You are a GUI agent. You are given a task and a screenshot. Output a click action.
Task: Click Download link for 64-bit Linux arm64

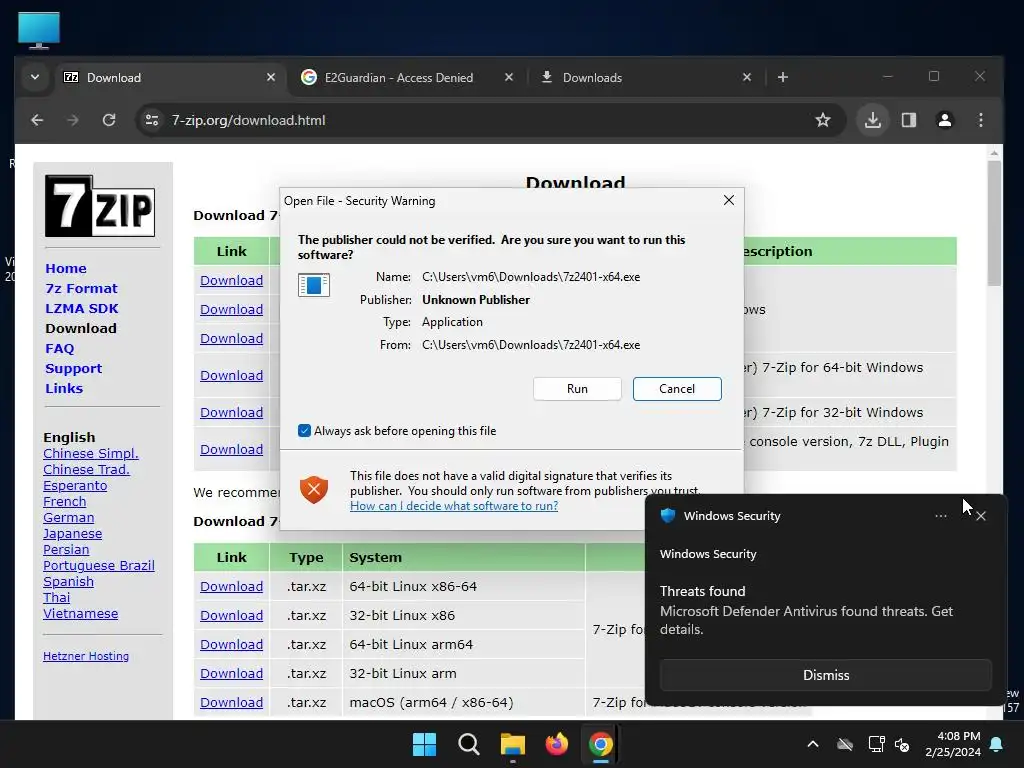click(x=231, y=644)
